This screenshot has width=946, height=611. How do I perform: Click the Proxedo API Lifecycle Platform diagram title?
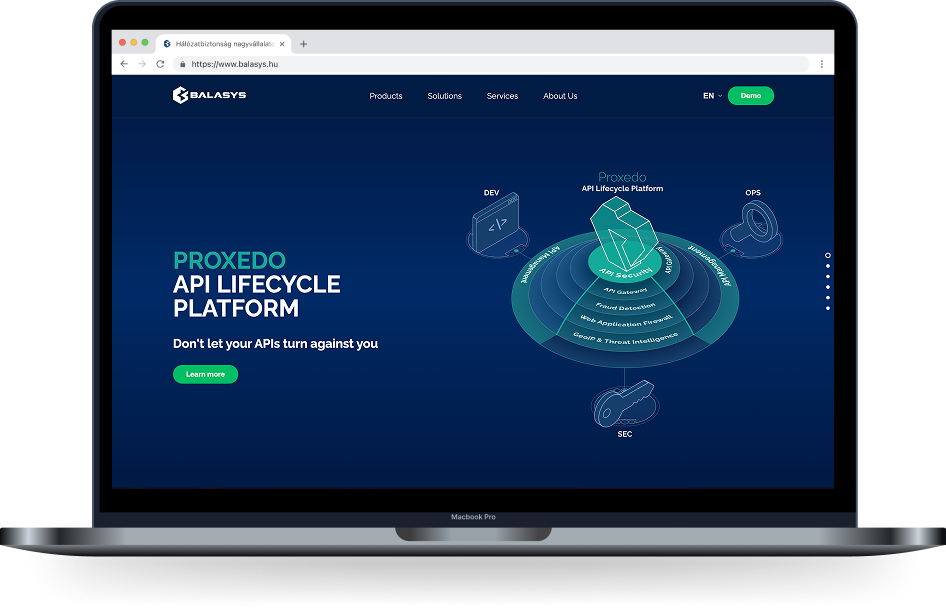pyautogui.click(x=622, y=182)
